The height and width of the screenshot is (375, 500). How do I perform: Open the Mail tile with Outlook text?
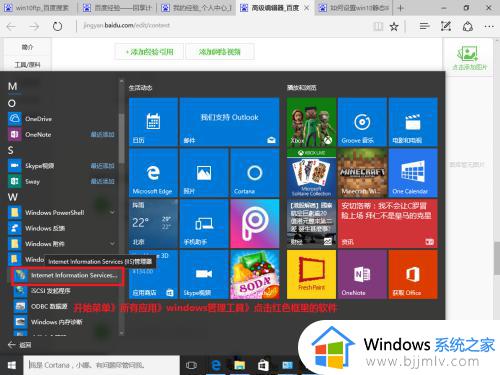tap(229, 122)
